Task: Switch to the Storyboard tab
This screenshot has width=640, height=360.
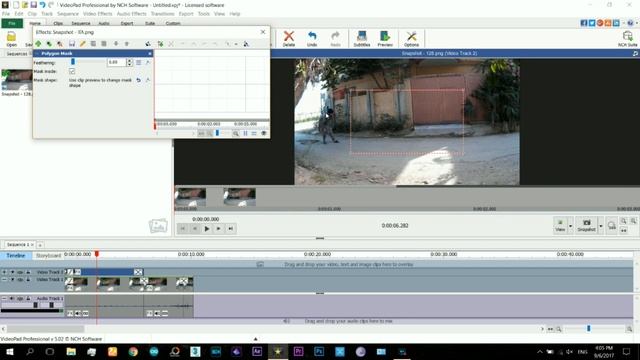Action: pos(48,256)
